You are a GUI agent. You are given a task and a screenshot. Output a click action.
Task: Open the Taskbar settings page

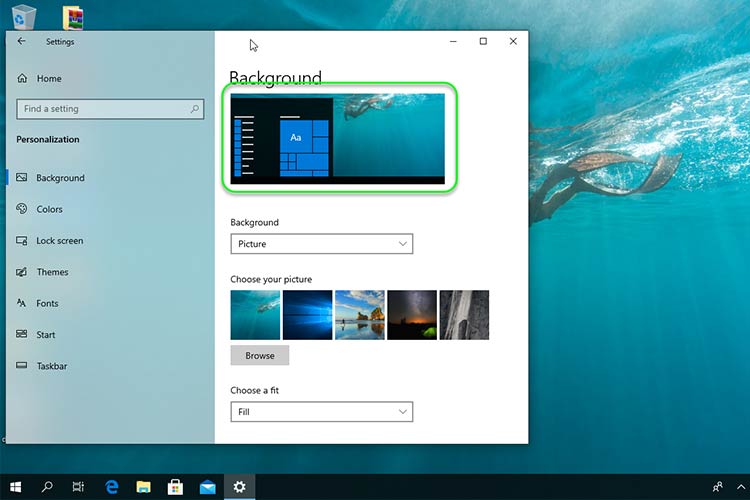52,366
